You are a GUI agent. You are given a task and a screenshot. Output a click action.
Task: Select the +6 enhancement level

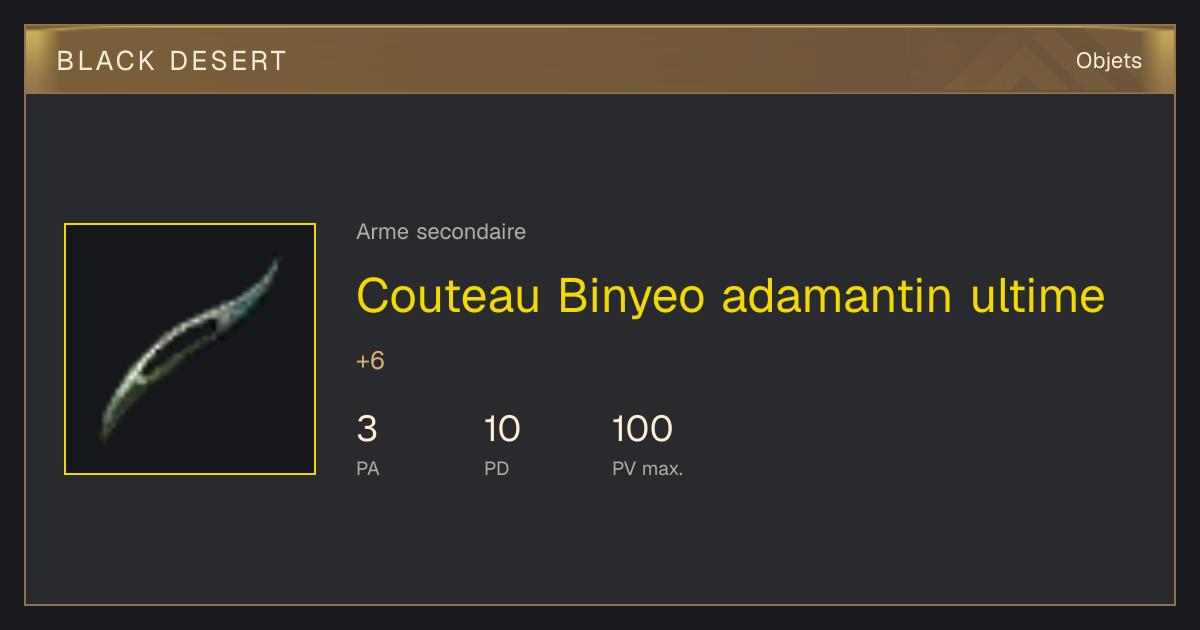(x=370, y=361)
